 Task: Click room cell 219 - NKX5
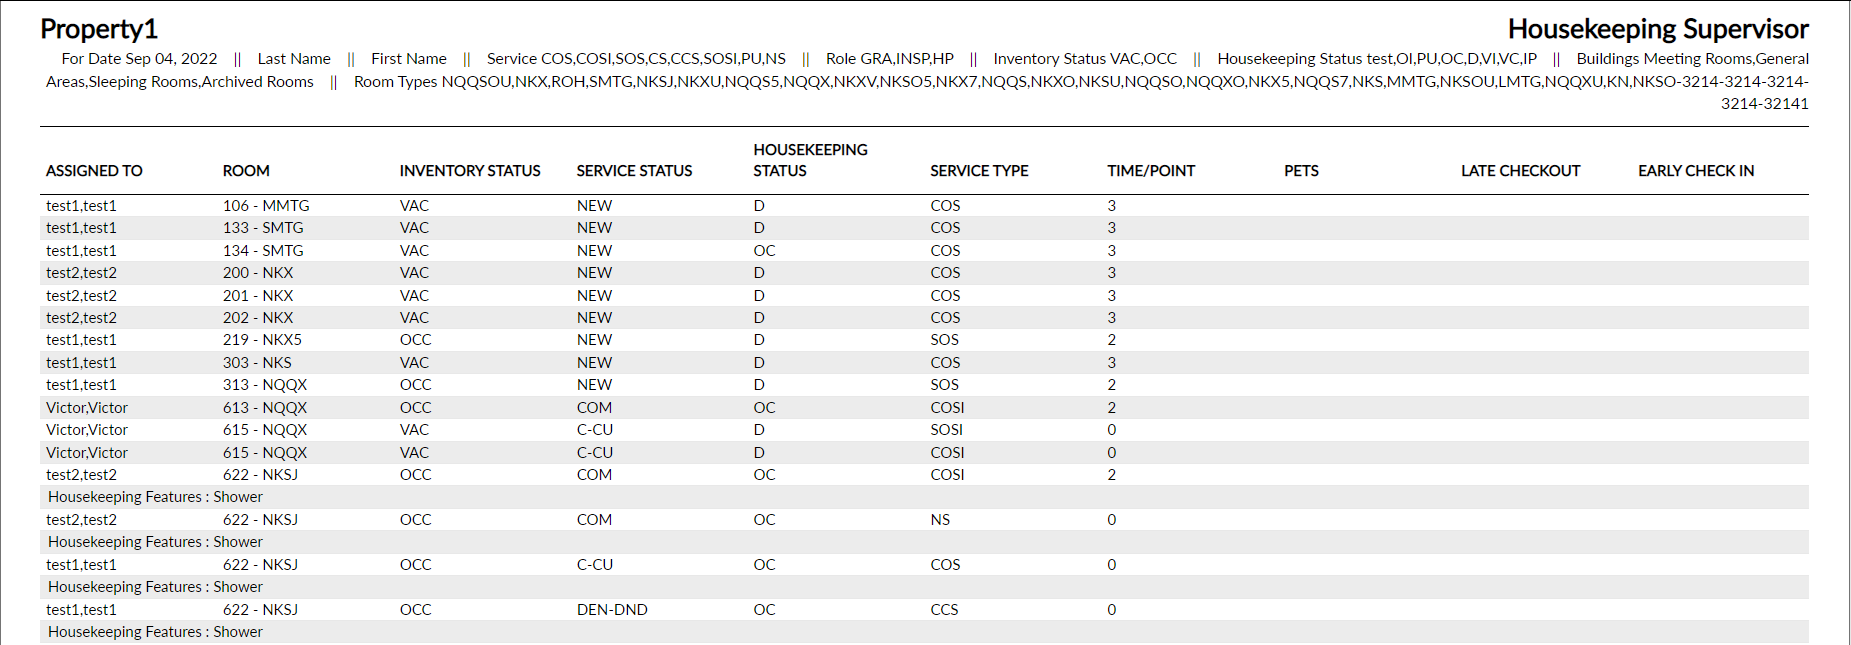(262, 340)
